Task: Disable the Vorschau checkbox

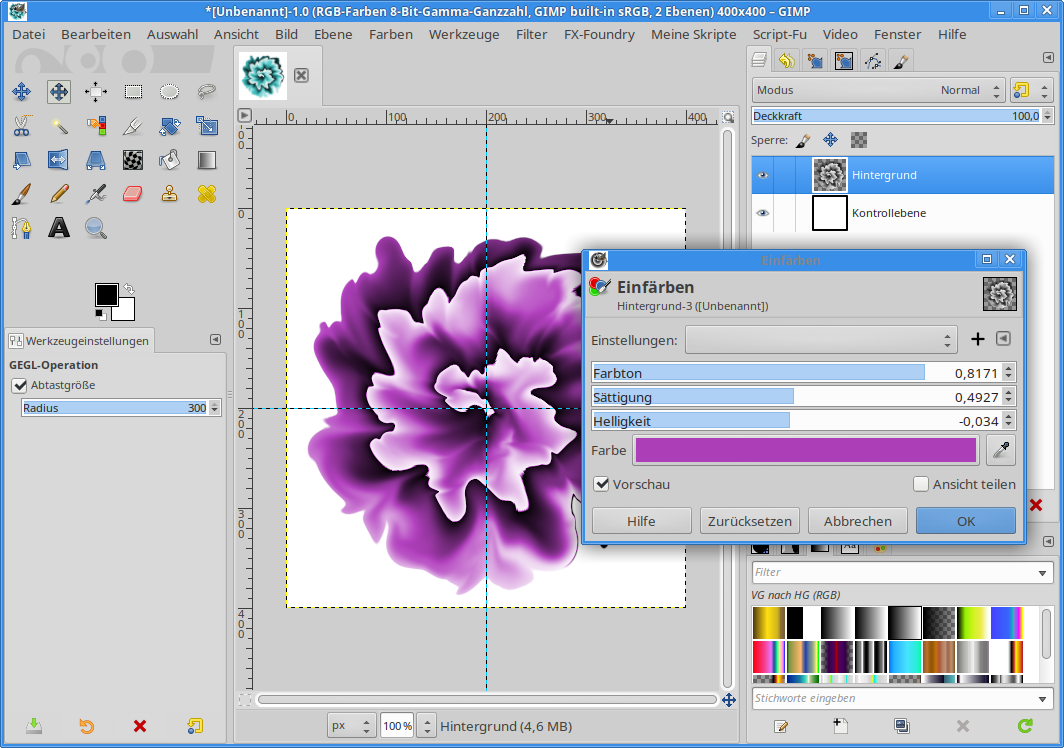Action: [602, 484]
